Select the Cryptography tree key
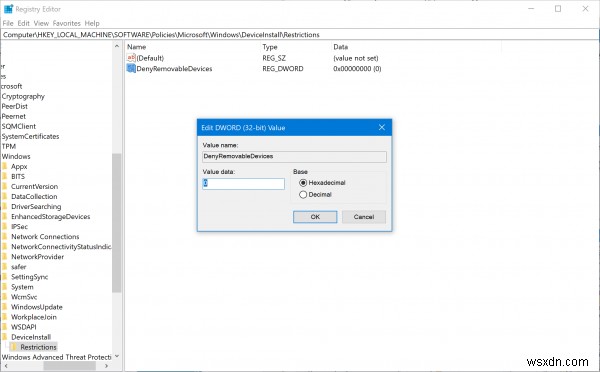The height and width of the screenshot is (372, 600). pyautogui.click(x=23, y=96)
